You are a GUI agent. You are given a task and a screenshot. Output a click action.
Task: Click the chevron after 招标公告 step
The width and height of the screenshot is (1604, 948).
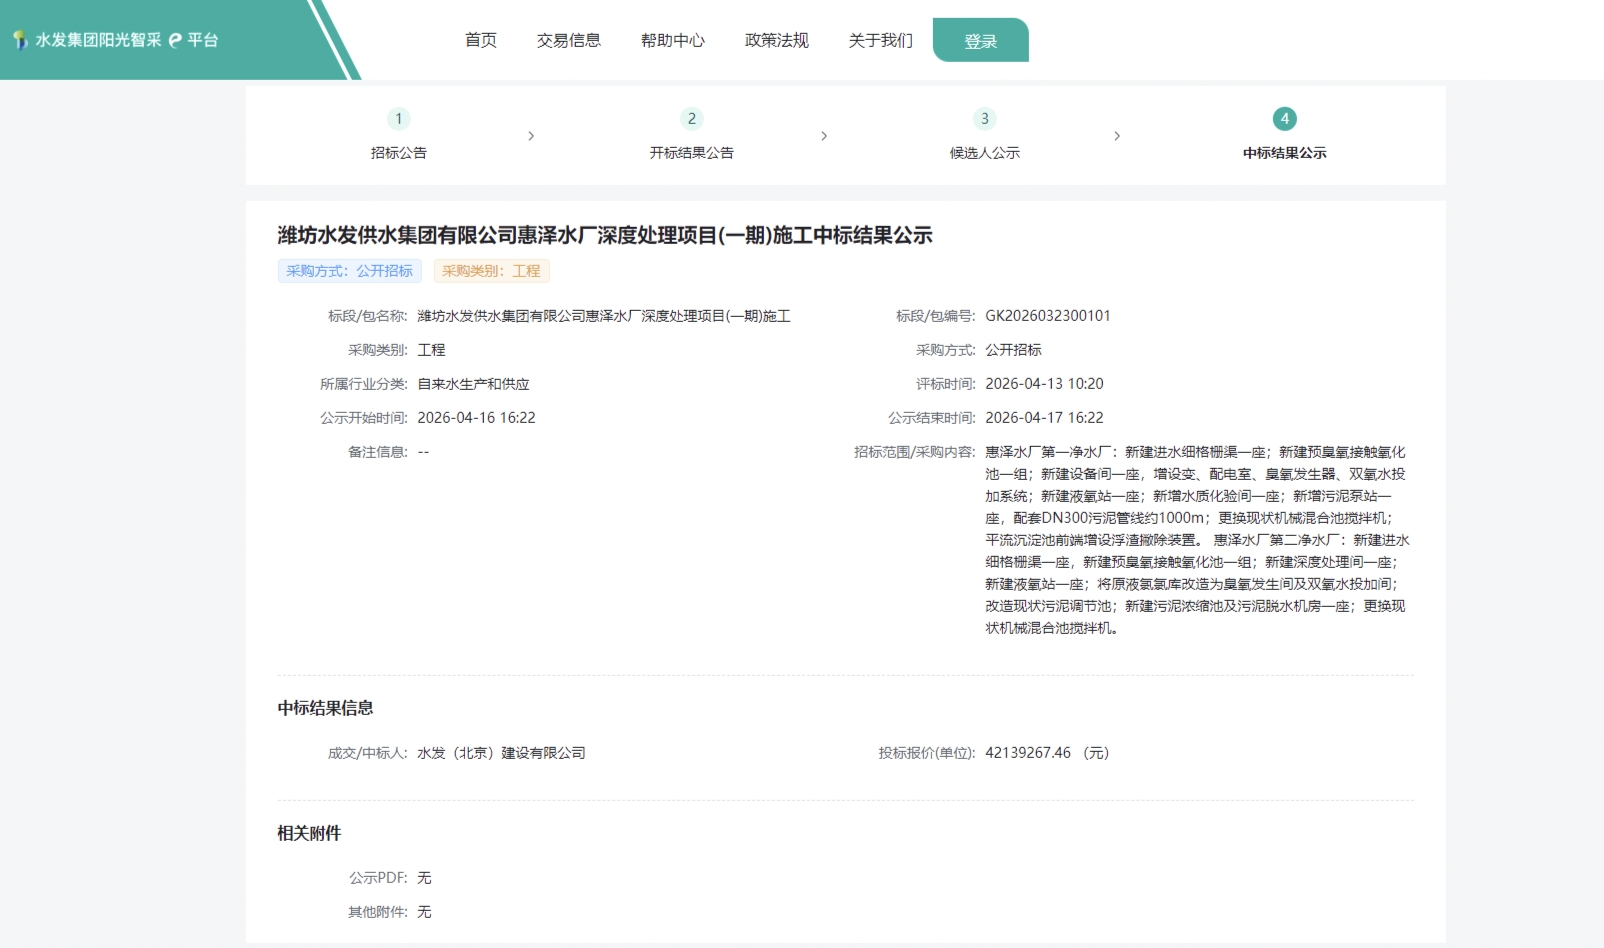click(531, 136)
